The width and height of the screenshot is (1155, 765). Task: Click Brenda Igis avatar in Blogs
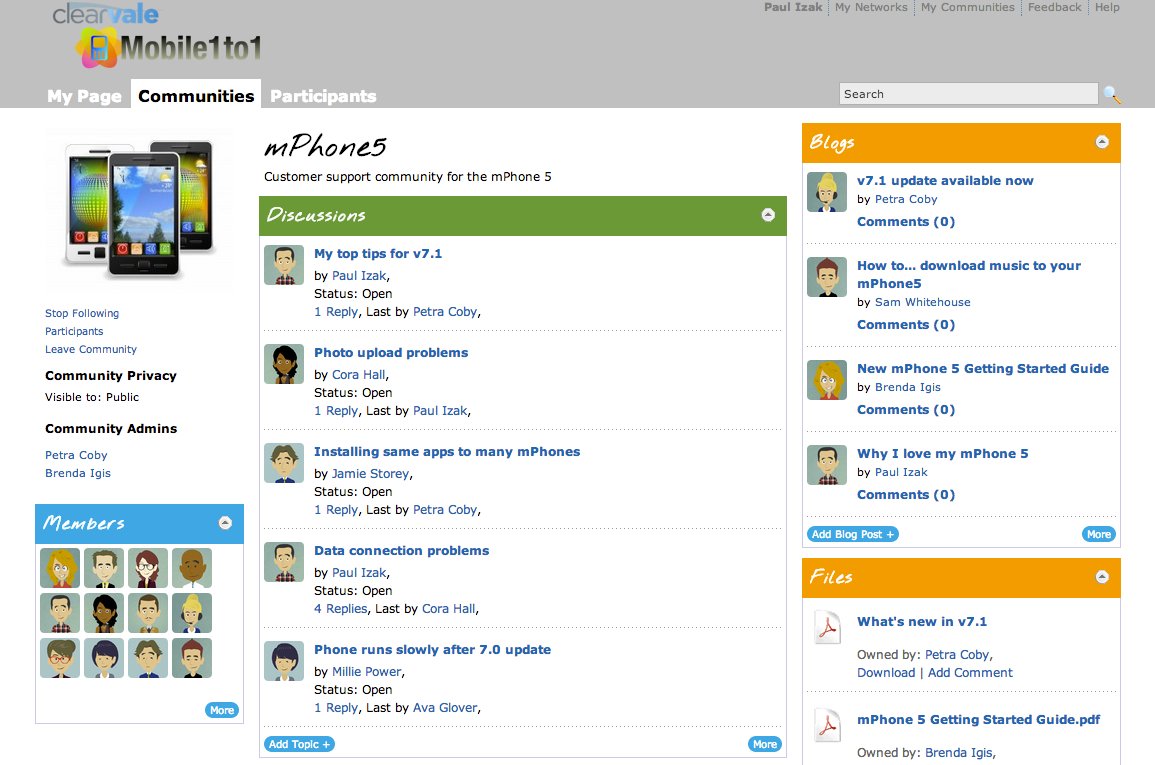826,380
